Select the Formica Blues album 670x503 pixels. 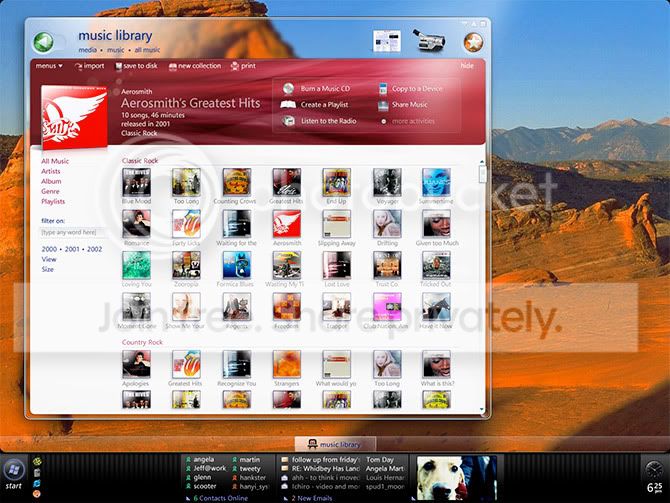coord(235,269)
